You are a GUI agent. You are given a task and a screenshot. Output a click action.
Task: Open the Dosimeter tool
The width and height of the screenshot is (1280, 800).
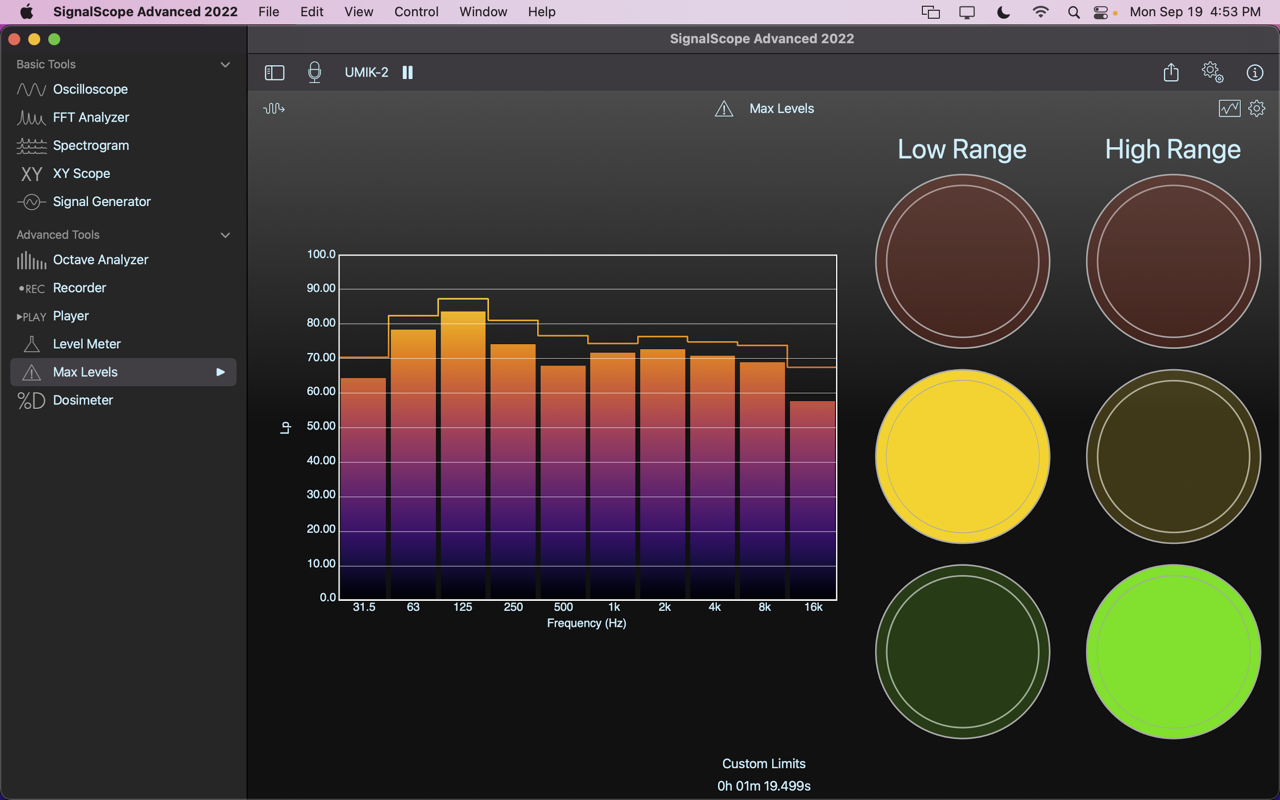82,400
